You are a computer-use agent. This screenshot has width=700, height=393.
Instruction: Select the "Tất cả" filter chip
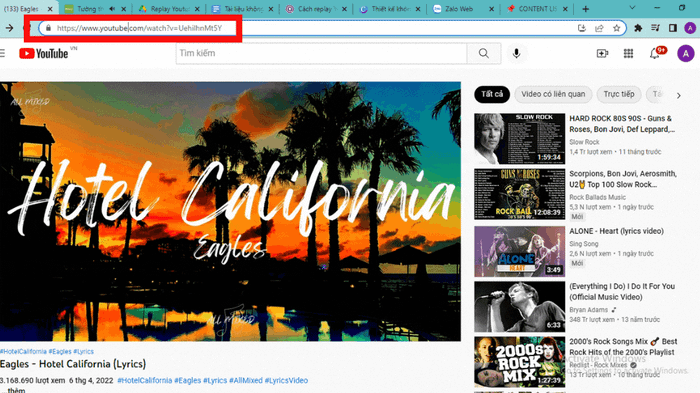[492, 94]
